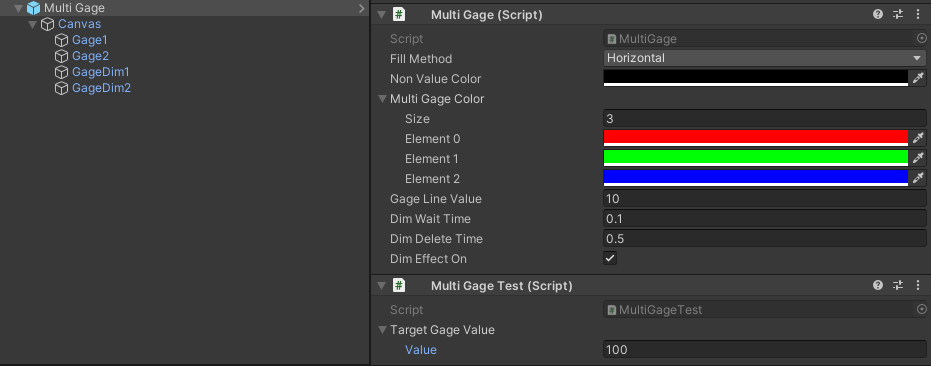Viewport: 931px width, 366px height.
Task: Collapse the Target Gage Value foldout
Action: [382, 330]
